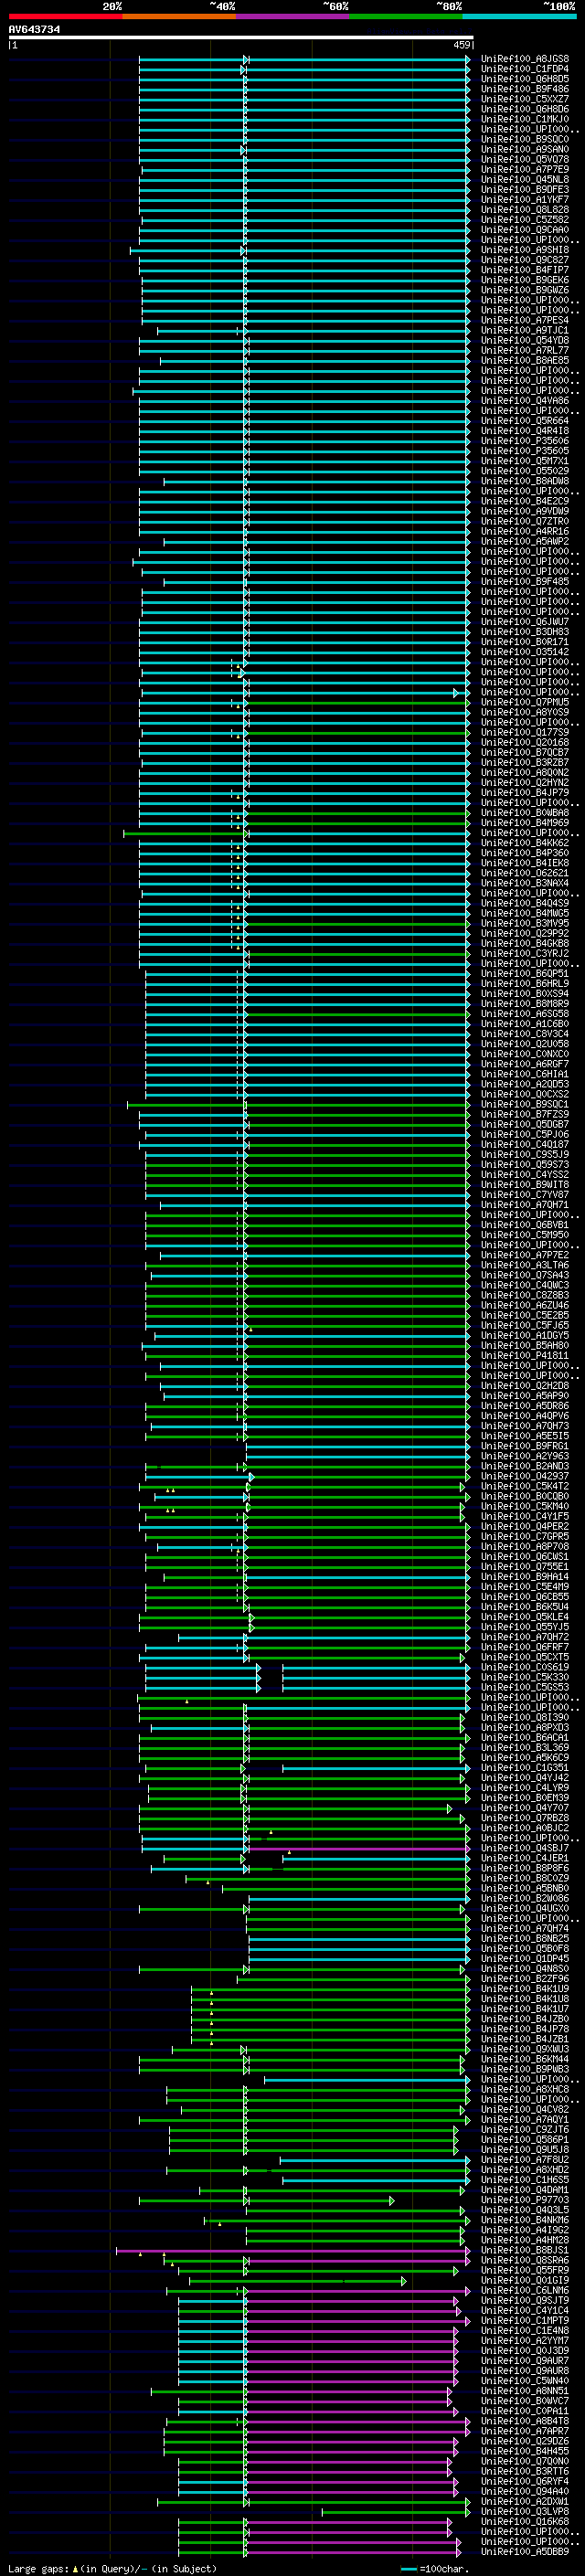The width and height of the screenshot is (585, 2576).
Task: Click the label UniRef100_B9FRG1
Action: point(525,1446)
